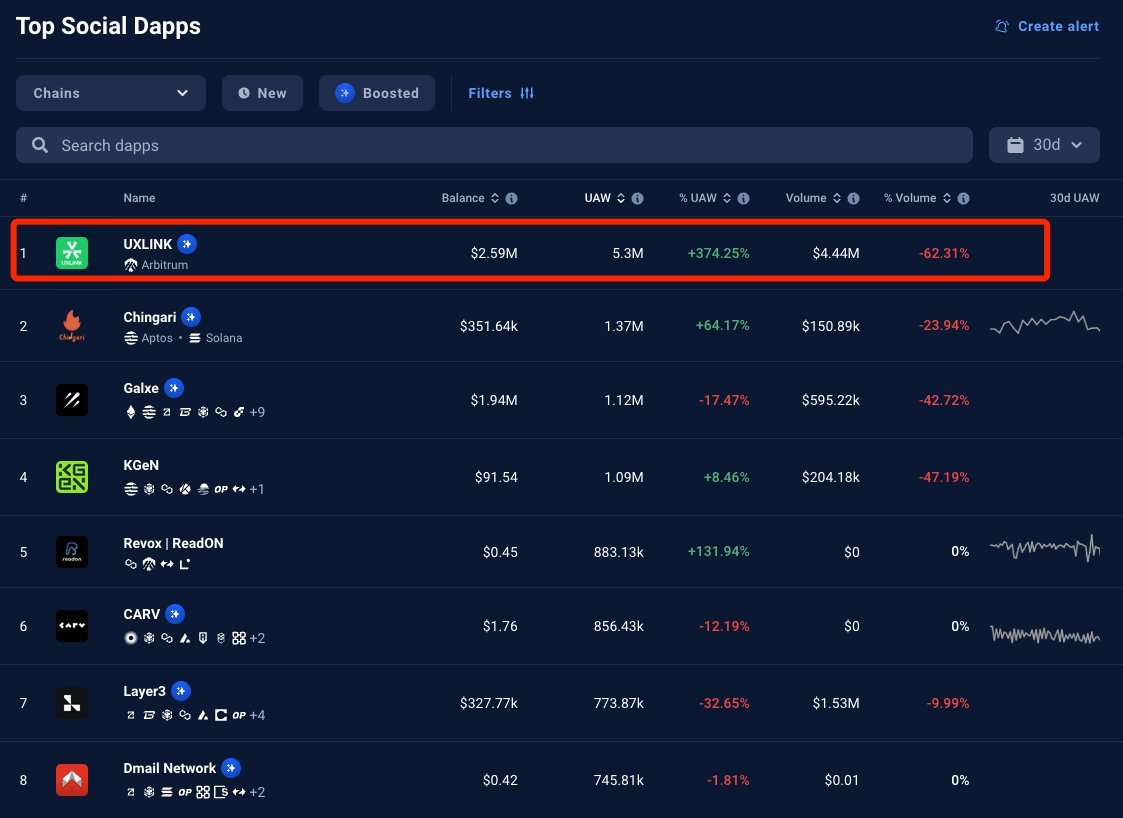Click the Chingari flame logo
The height and width of the screenshot is (818, 1123).
click(x=72, y=326)
